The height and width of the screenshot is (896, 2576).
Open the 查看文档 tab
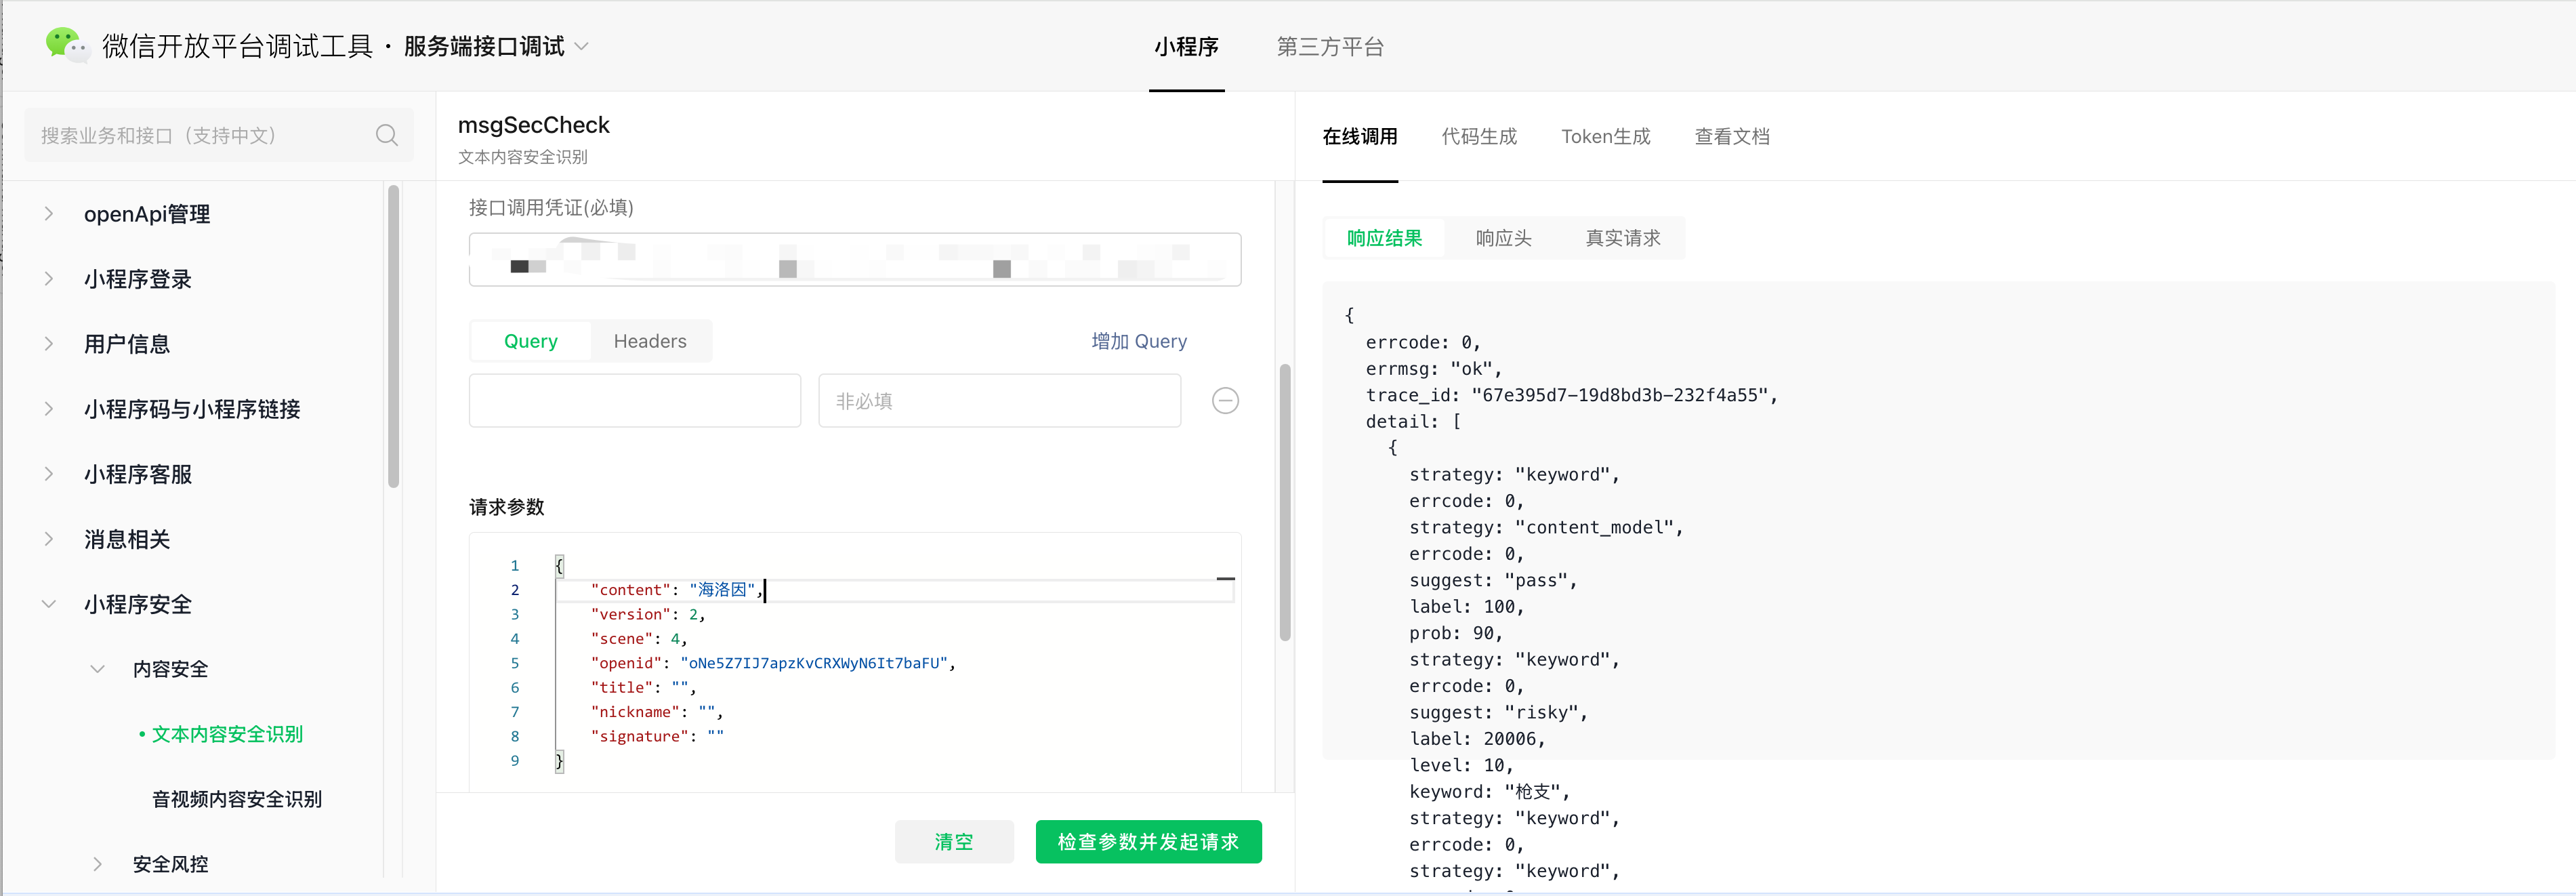[1732, 137]
